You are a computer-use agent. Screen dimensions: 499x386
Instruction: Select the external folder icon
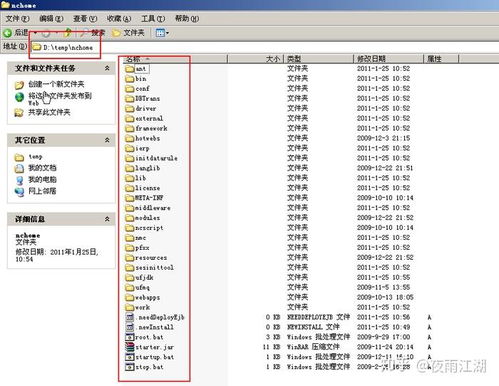click(x=130, y=119)
